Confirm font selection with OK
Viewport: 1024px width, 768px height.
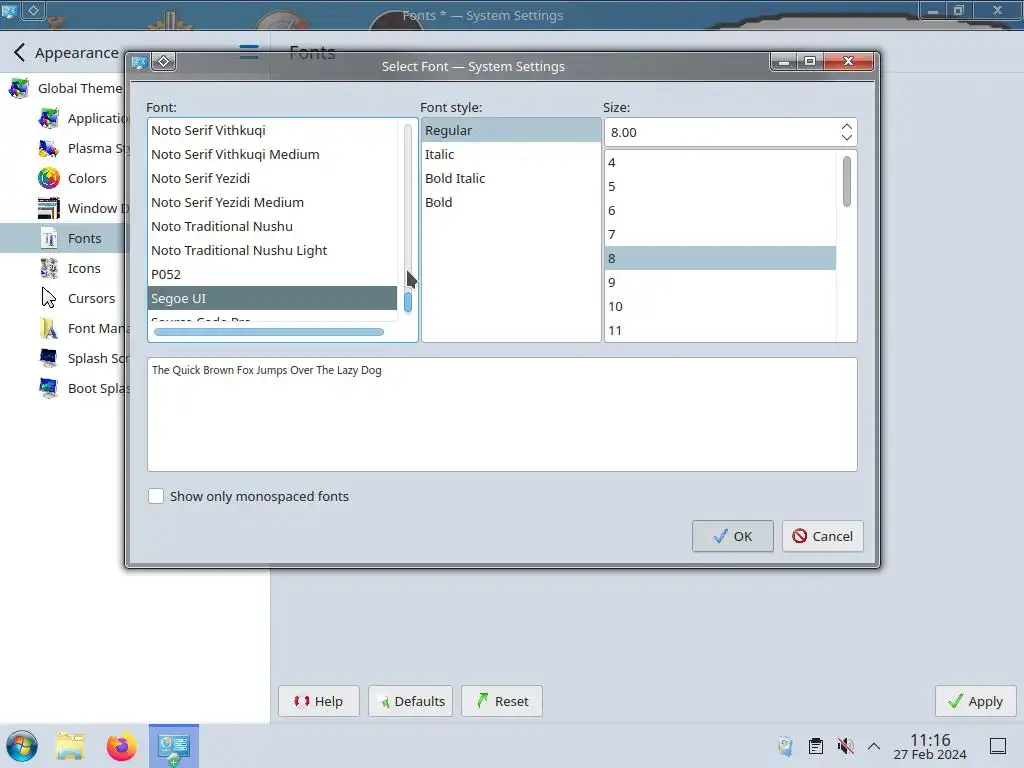(x=733, y=536)
